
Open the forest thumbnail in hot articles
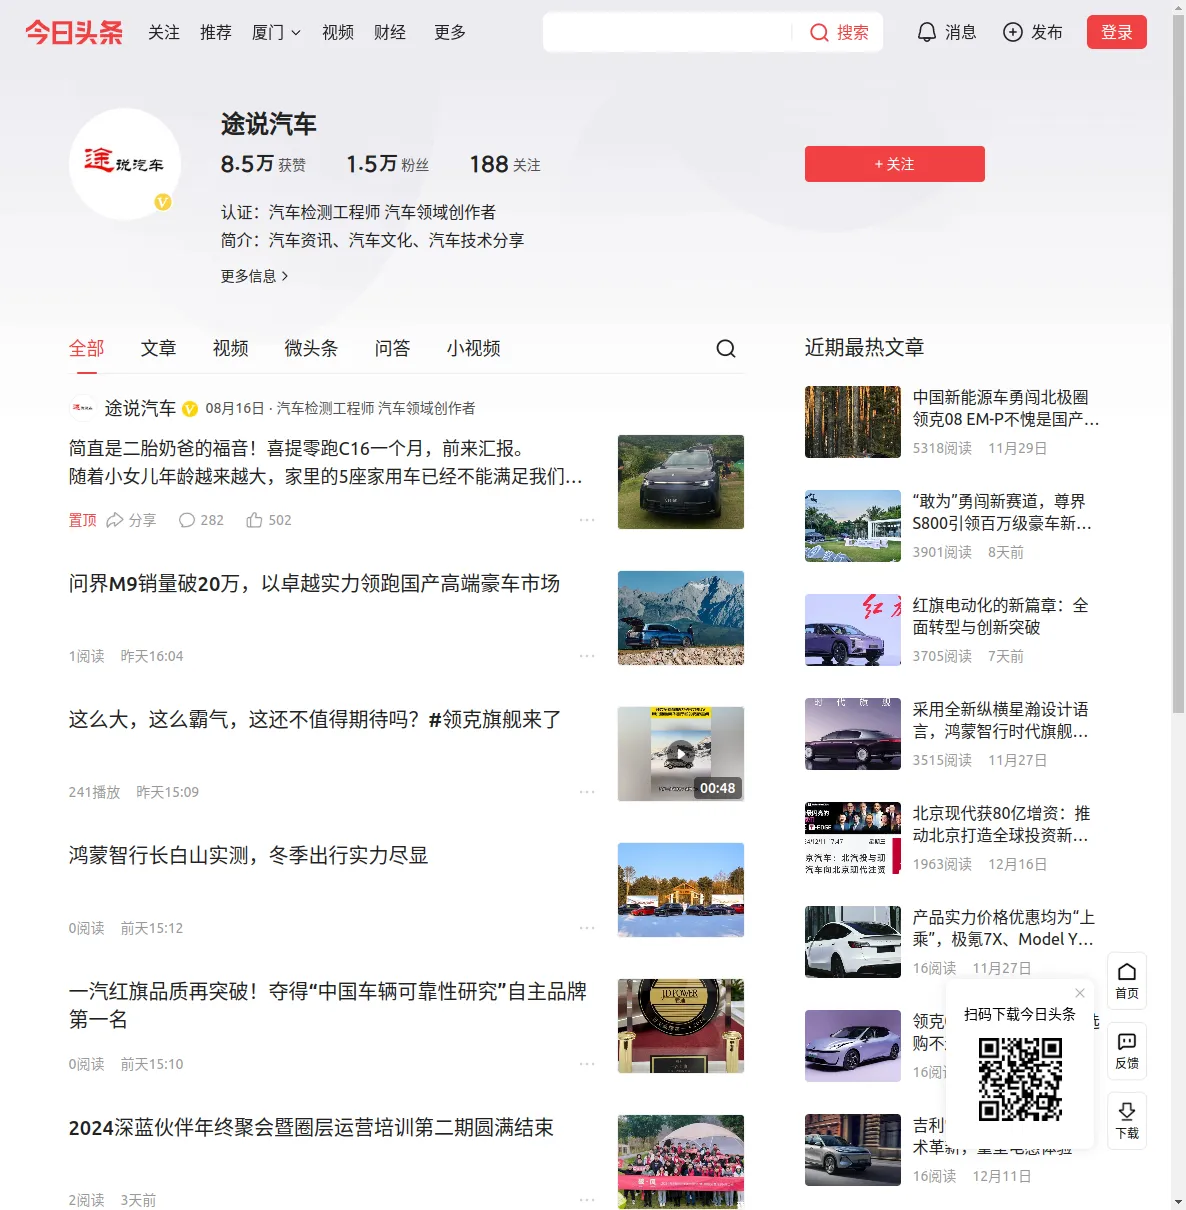pyautogui.click(x=853, y=422)
